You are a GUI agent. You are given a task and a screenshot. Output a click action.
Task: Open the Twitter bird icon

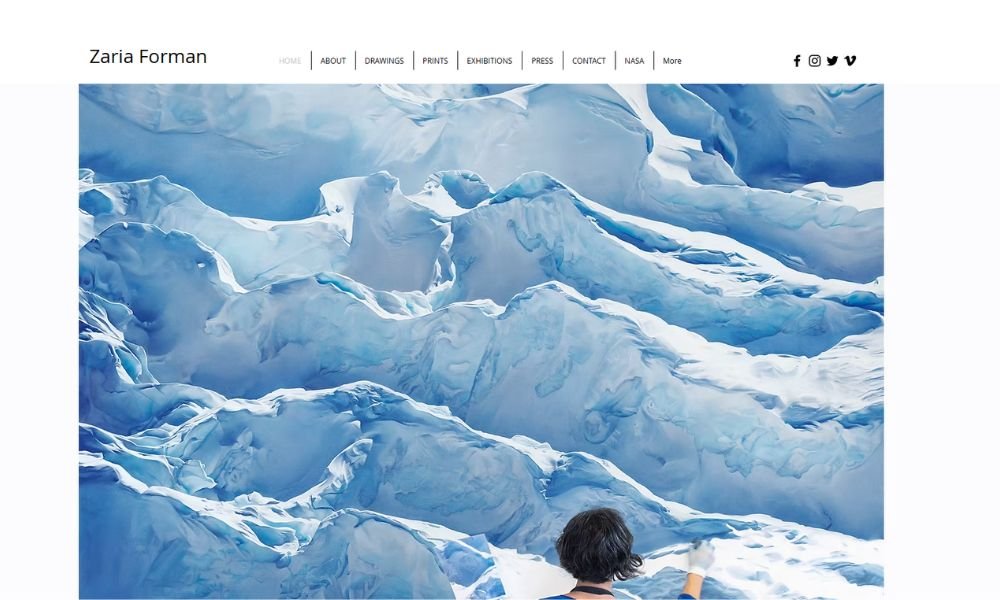tap(832, 61)
